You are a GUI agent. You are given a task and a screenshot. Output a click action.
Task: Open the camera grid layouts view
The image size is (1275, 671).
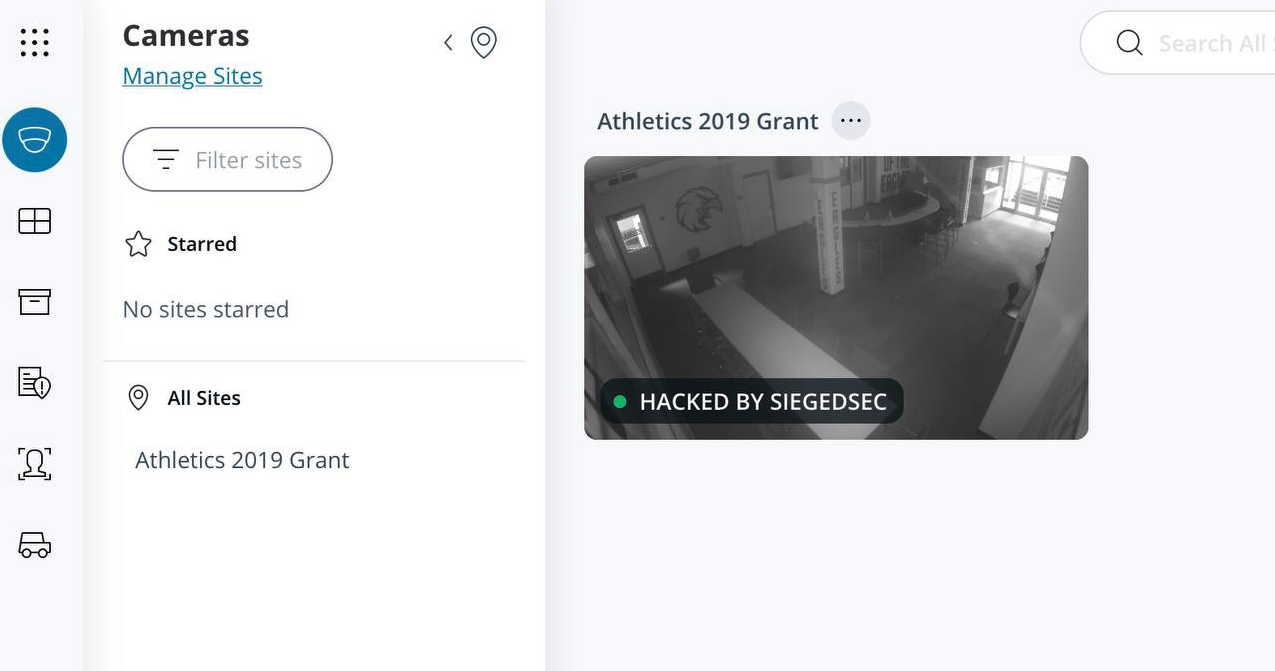coord(35,221)
